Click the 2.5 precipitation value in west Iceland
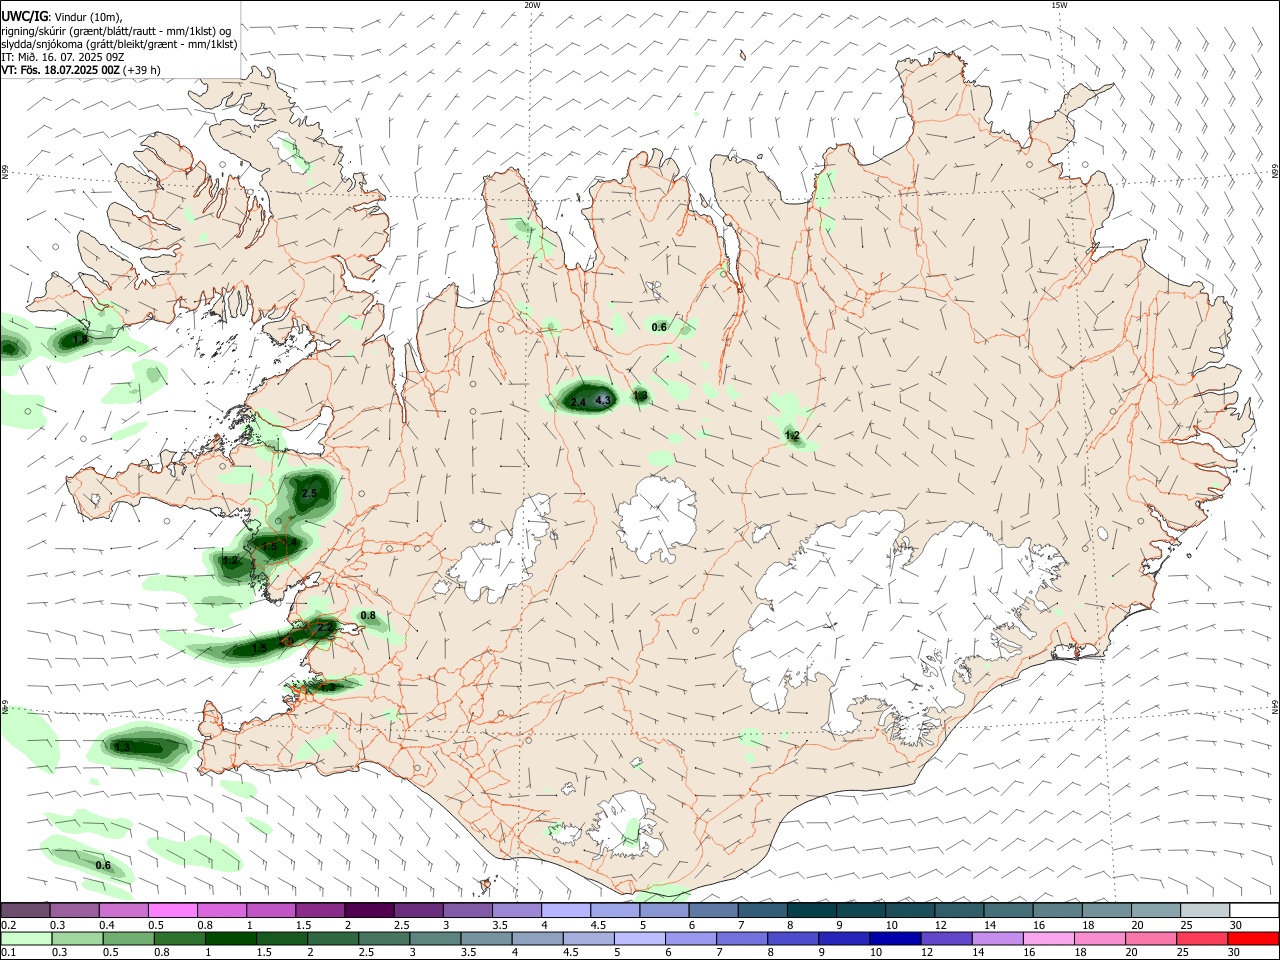Image resolution: width=1280 pixels, height=960 pixels. pyautogui.click(x=309, y=494)
